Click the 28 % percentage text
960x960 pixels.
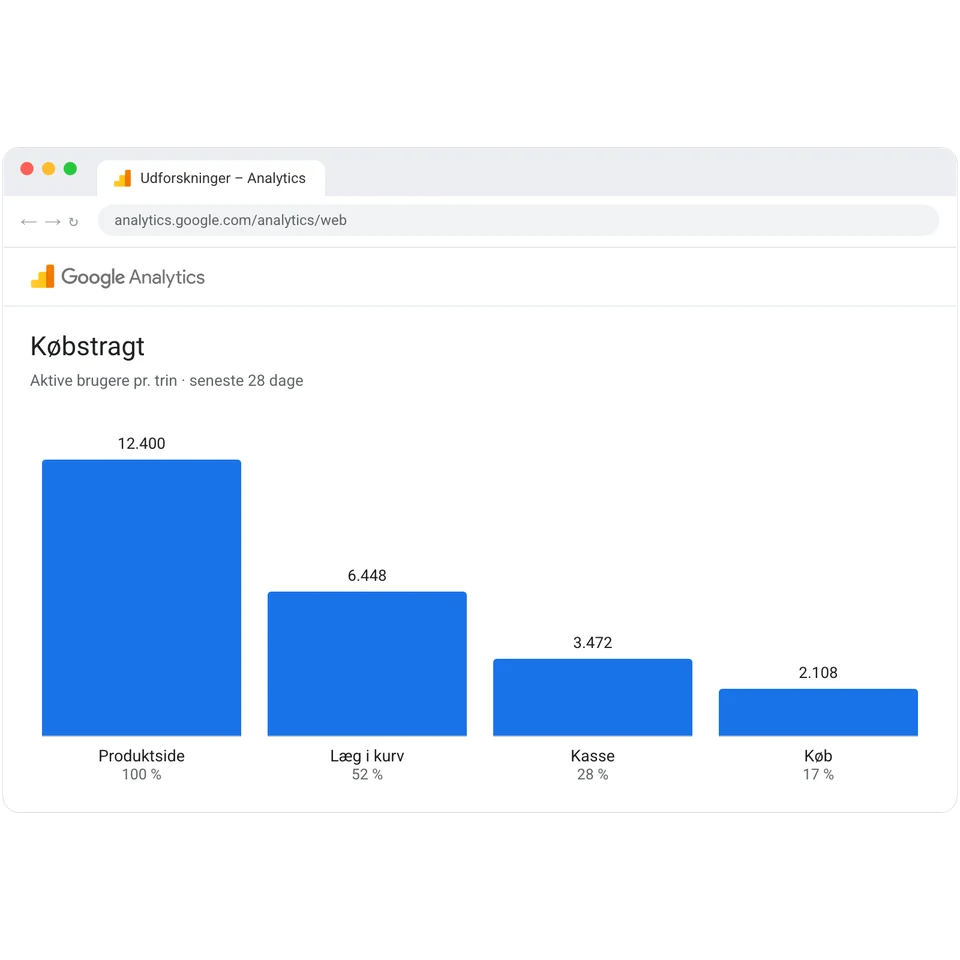pos(593,774)
